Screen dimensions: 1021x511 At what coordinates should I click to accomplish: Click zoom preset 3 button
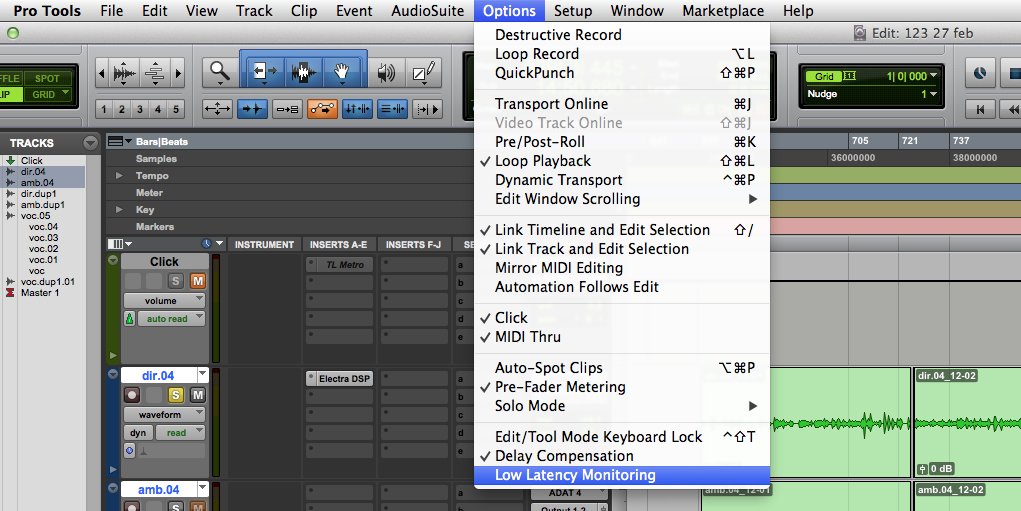[x=139, y=109]
